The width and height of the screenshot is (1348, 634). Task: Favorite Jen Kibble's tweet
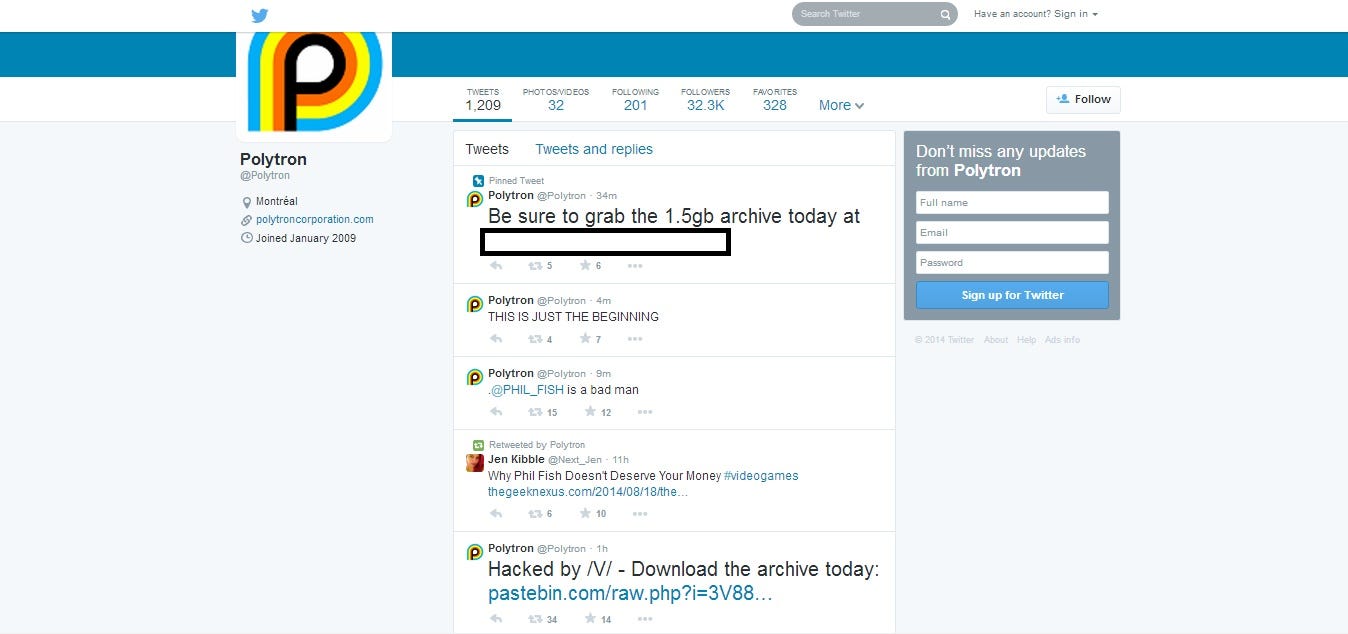[x=585, y=514]
